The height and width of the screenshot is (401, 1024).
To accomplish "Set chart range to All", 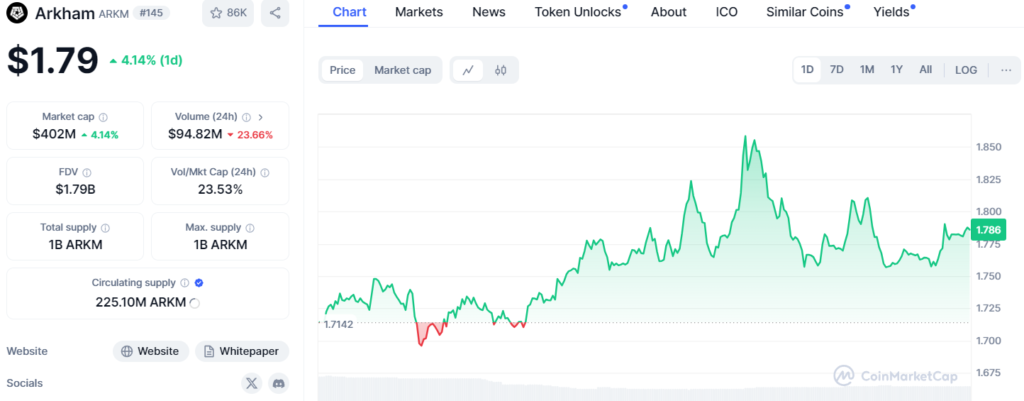I will [x=925, y=70].
